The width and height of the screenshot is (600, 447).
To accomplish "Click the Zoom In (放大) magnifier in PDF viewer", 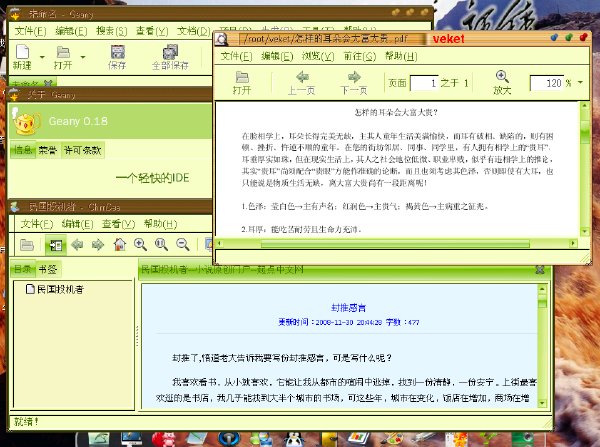I will 502,77.
